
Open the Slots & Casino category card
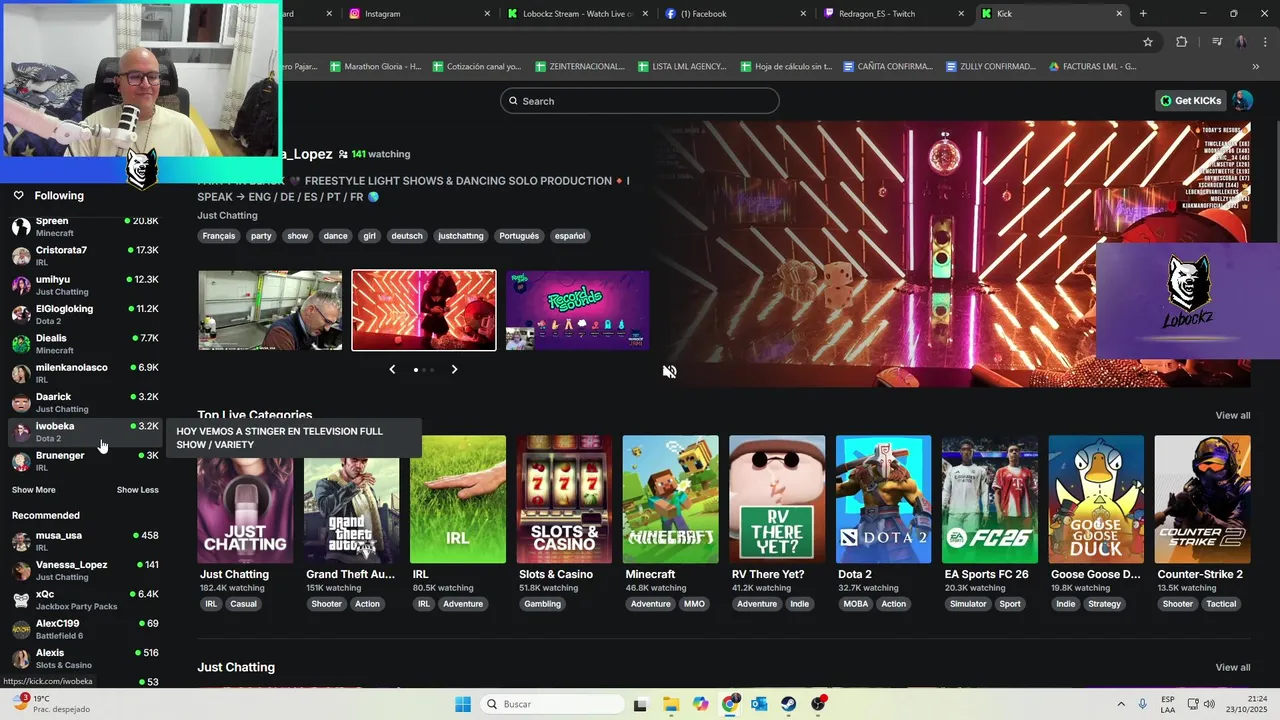click(x=564, y=499)
